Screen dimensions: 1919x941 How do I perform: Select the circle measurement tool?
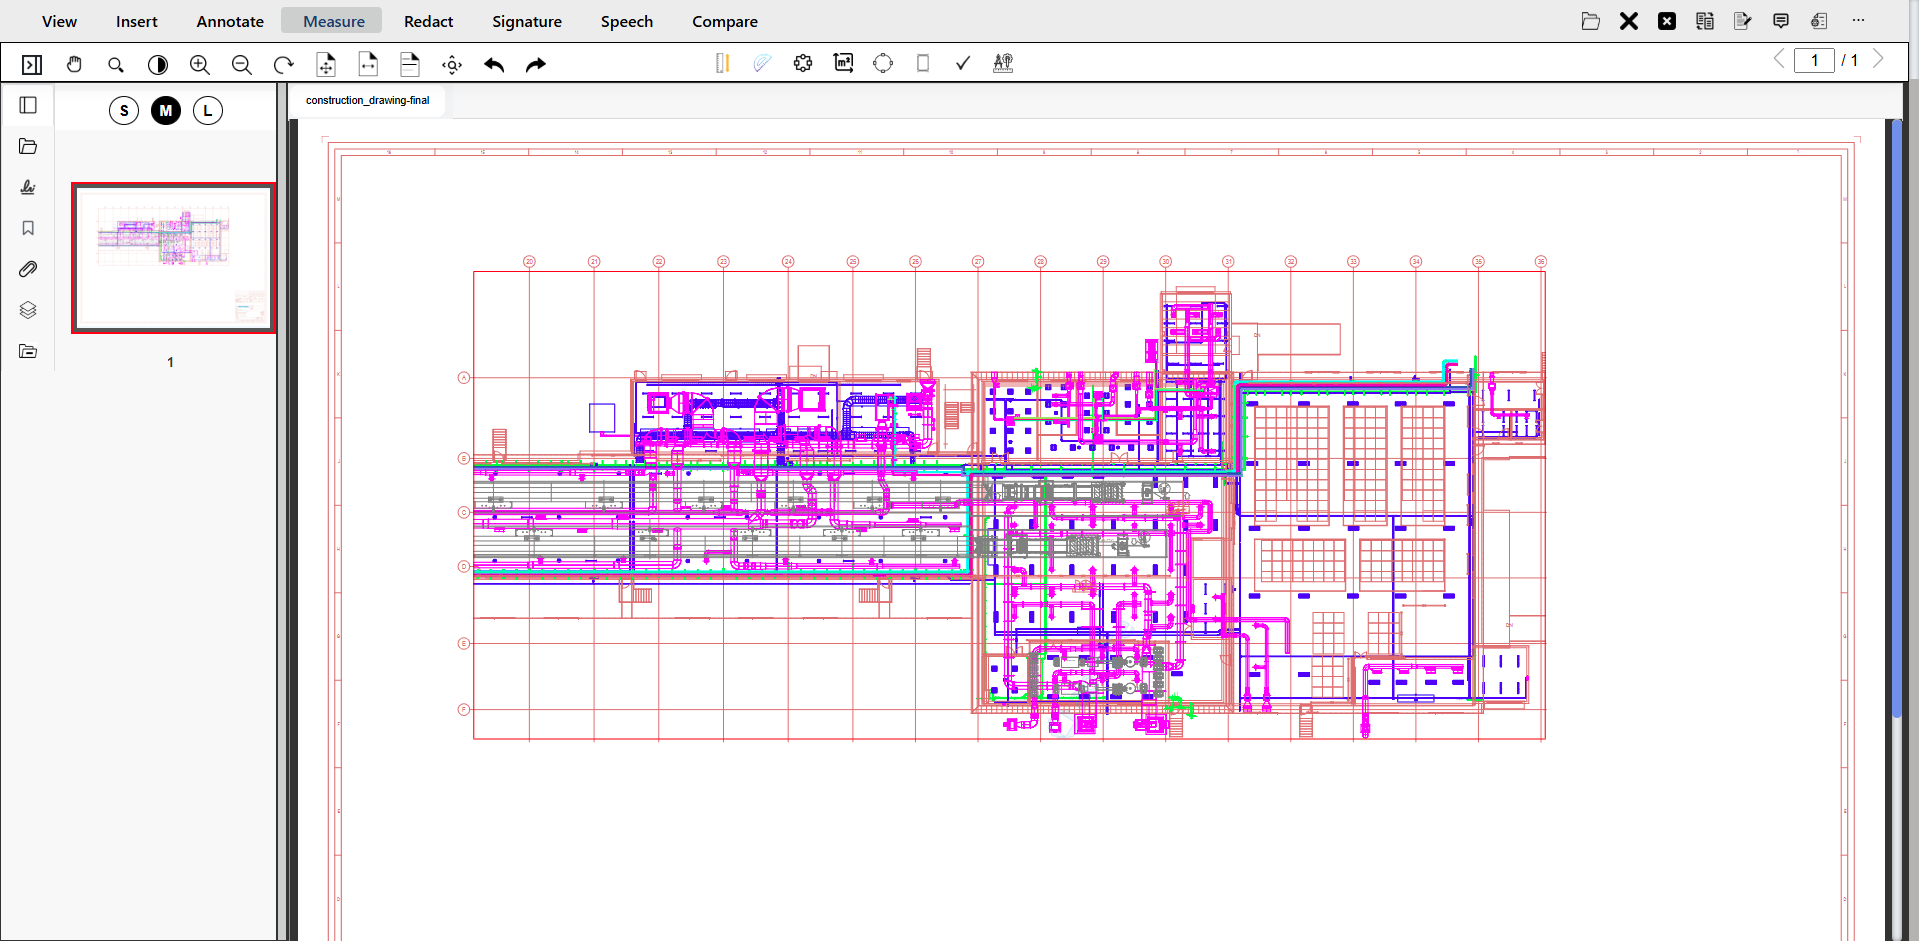point(883,63)
